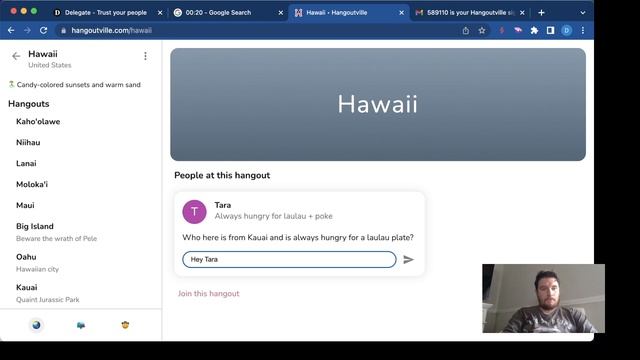Close the Google Search tab
The width and height of the screenshot is (640, 360).
click(281, 13)
